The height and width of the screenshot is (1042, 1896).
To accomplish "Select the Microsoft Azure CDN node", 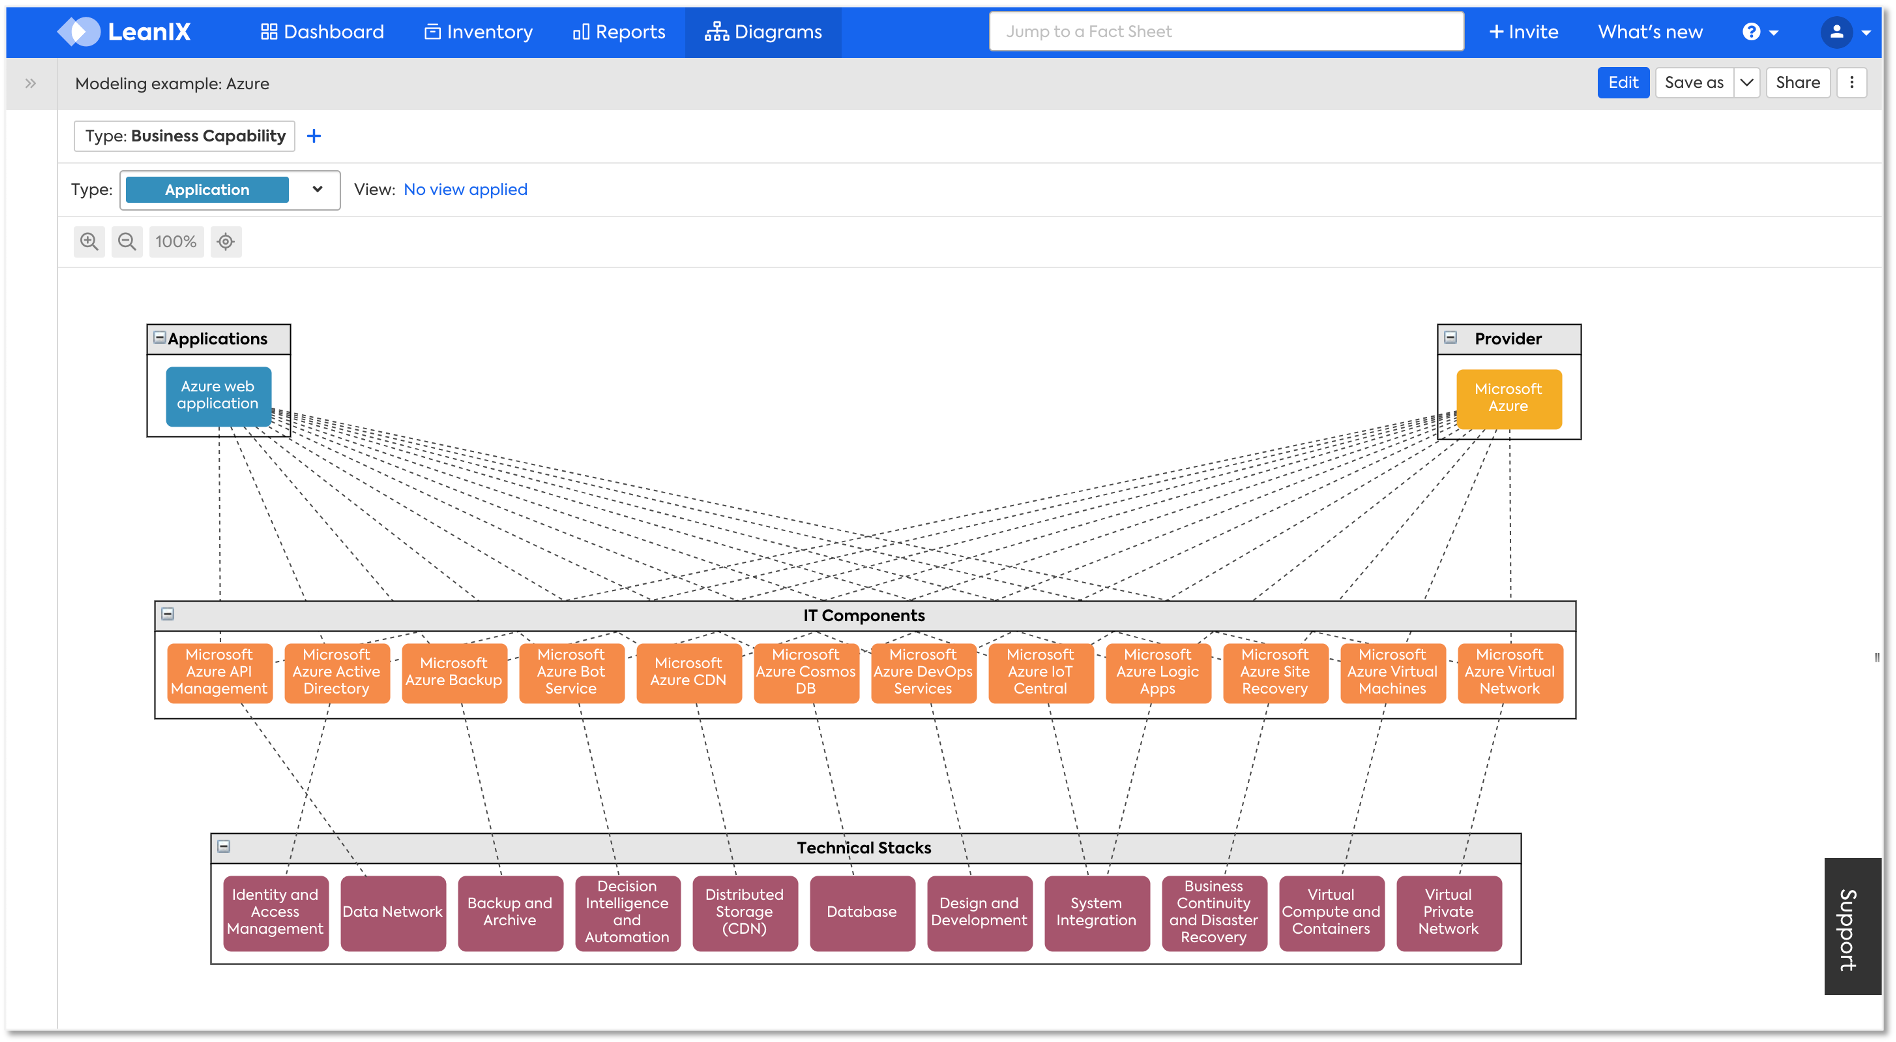I will click(x=689, y=673).
